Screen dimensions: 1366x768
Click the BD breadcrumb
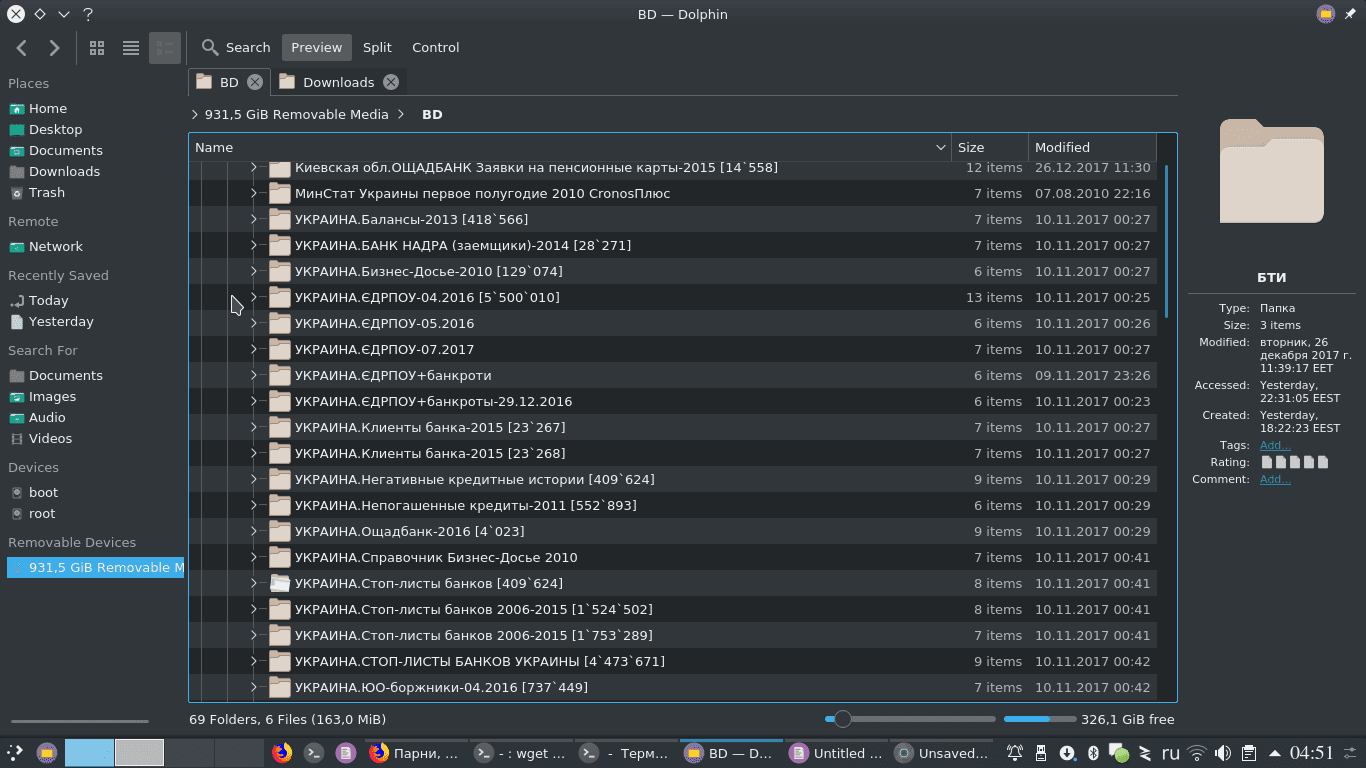432,114
